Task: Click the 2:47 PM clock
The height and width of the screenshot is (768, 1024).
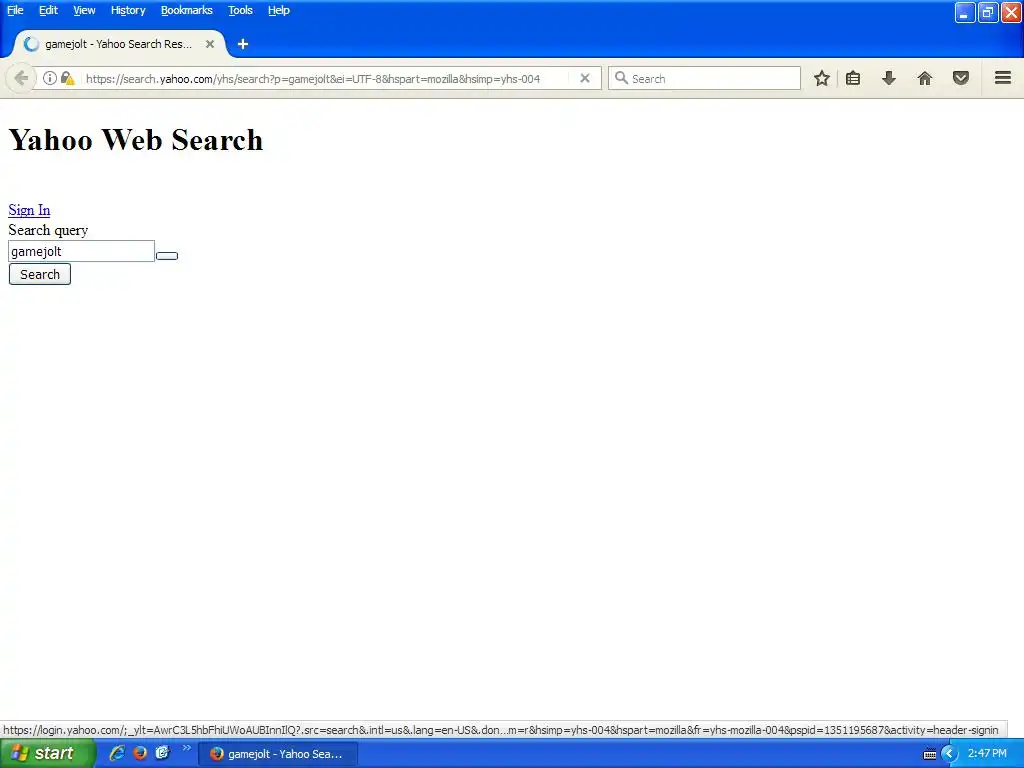Action: (x=987, y=753)
